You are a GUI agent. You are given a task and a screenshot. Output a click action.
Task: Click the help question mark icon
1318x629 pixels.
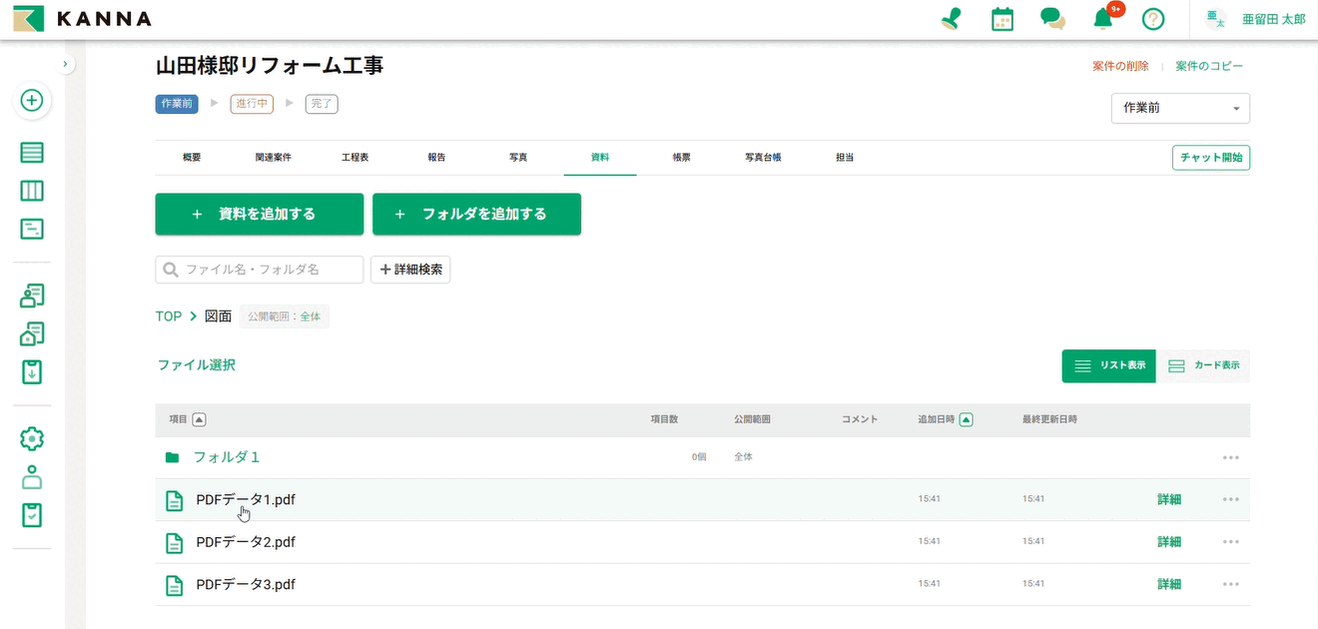pos(1153,19)
